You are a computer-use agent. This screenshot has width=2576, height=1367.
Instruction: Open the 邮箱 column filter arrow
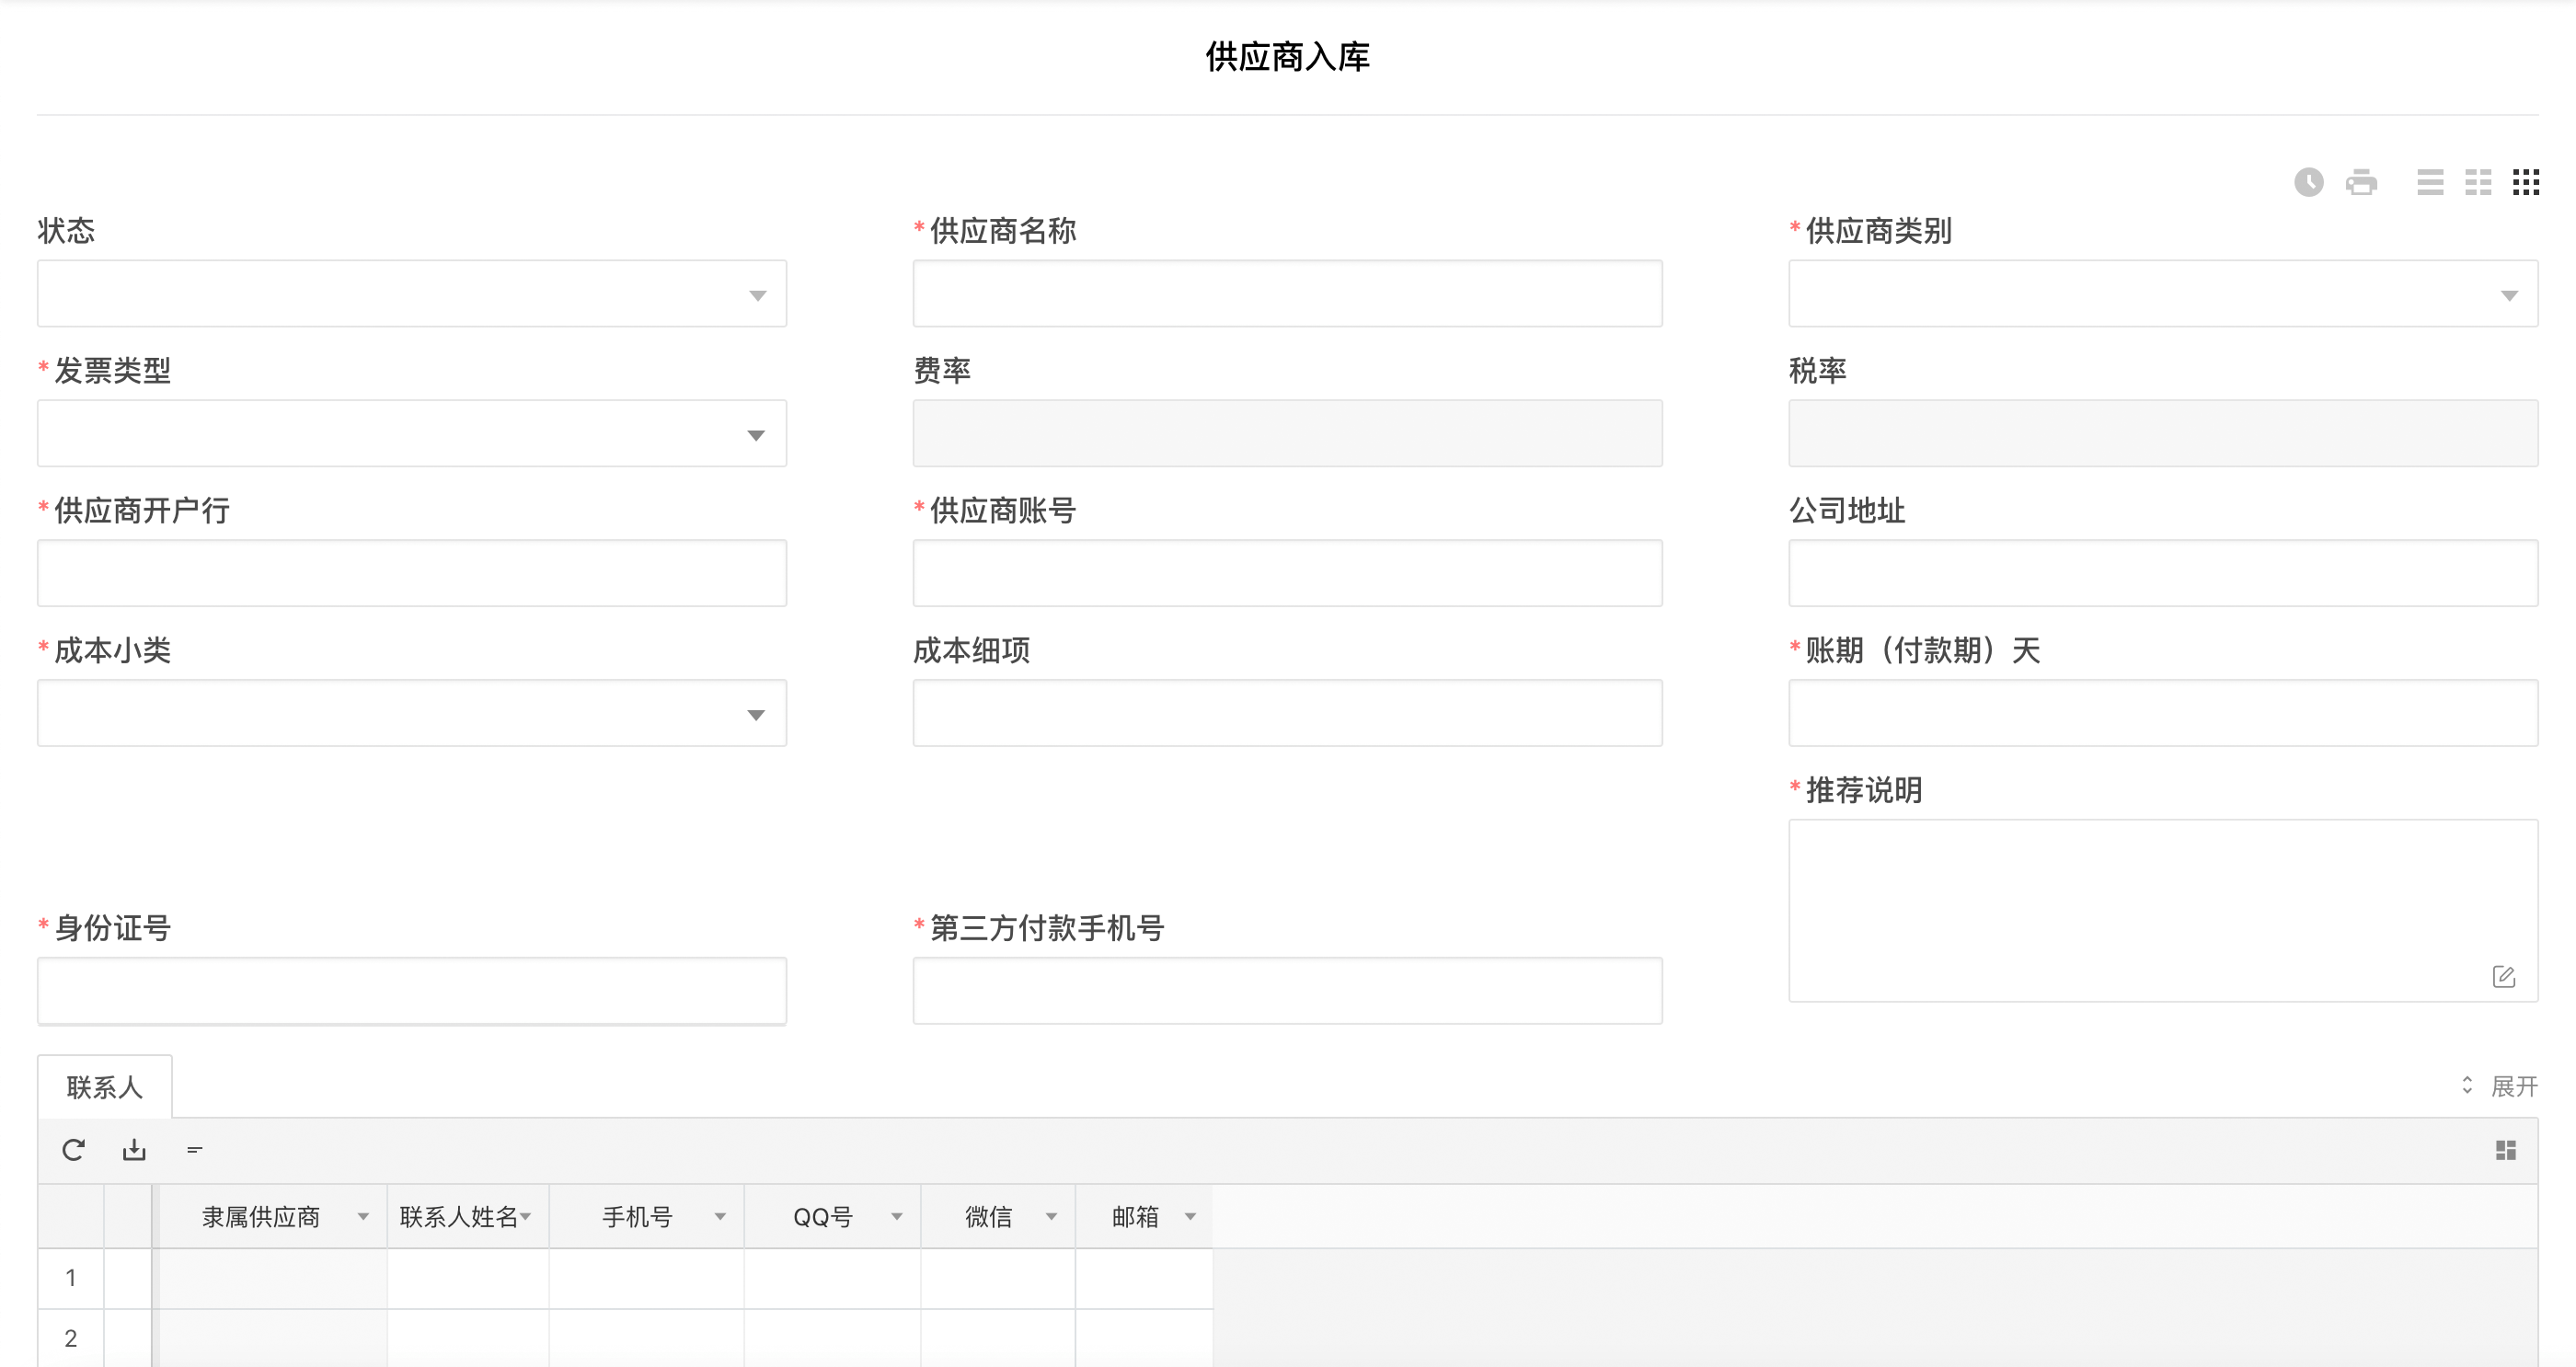pyautogui.click(x=1190, y=1217)
